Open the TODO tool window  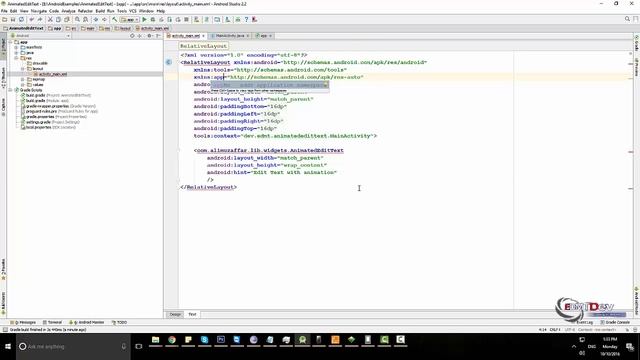[x=120, y=322]
